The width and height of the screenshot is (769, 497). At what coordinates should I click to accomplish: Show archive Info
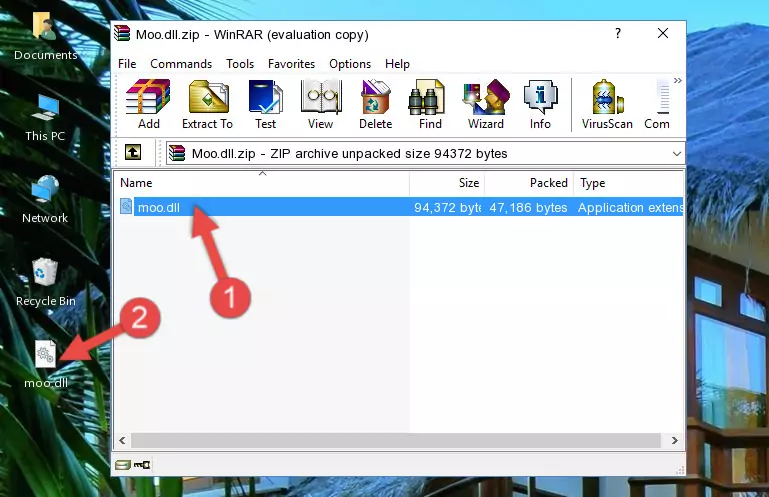(x=540, y=104)
